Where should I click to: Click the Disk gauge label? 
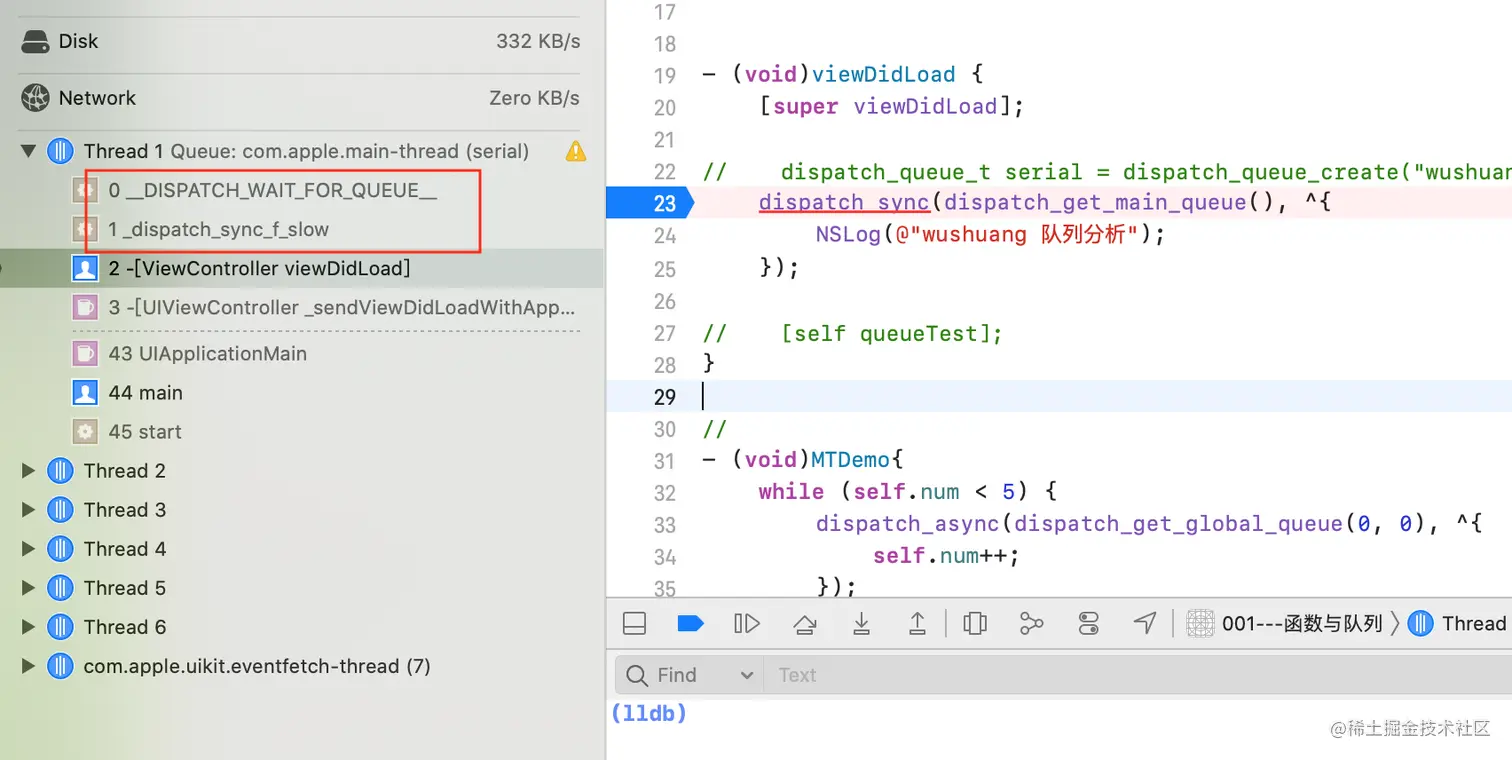(x=78, y=42)
